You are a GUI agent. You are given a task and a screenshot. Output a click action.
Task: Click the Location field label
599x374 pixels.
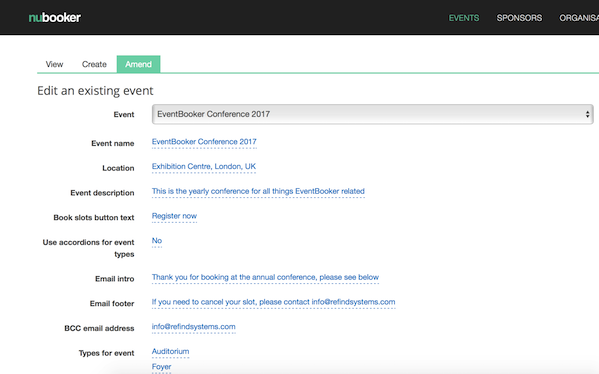click(118, 168)
